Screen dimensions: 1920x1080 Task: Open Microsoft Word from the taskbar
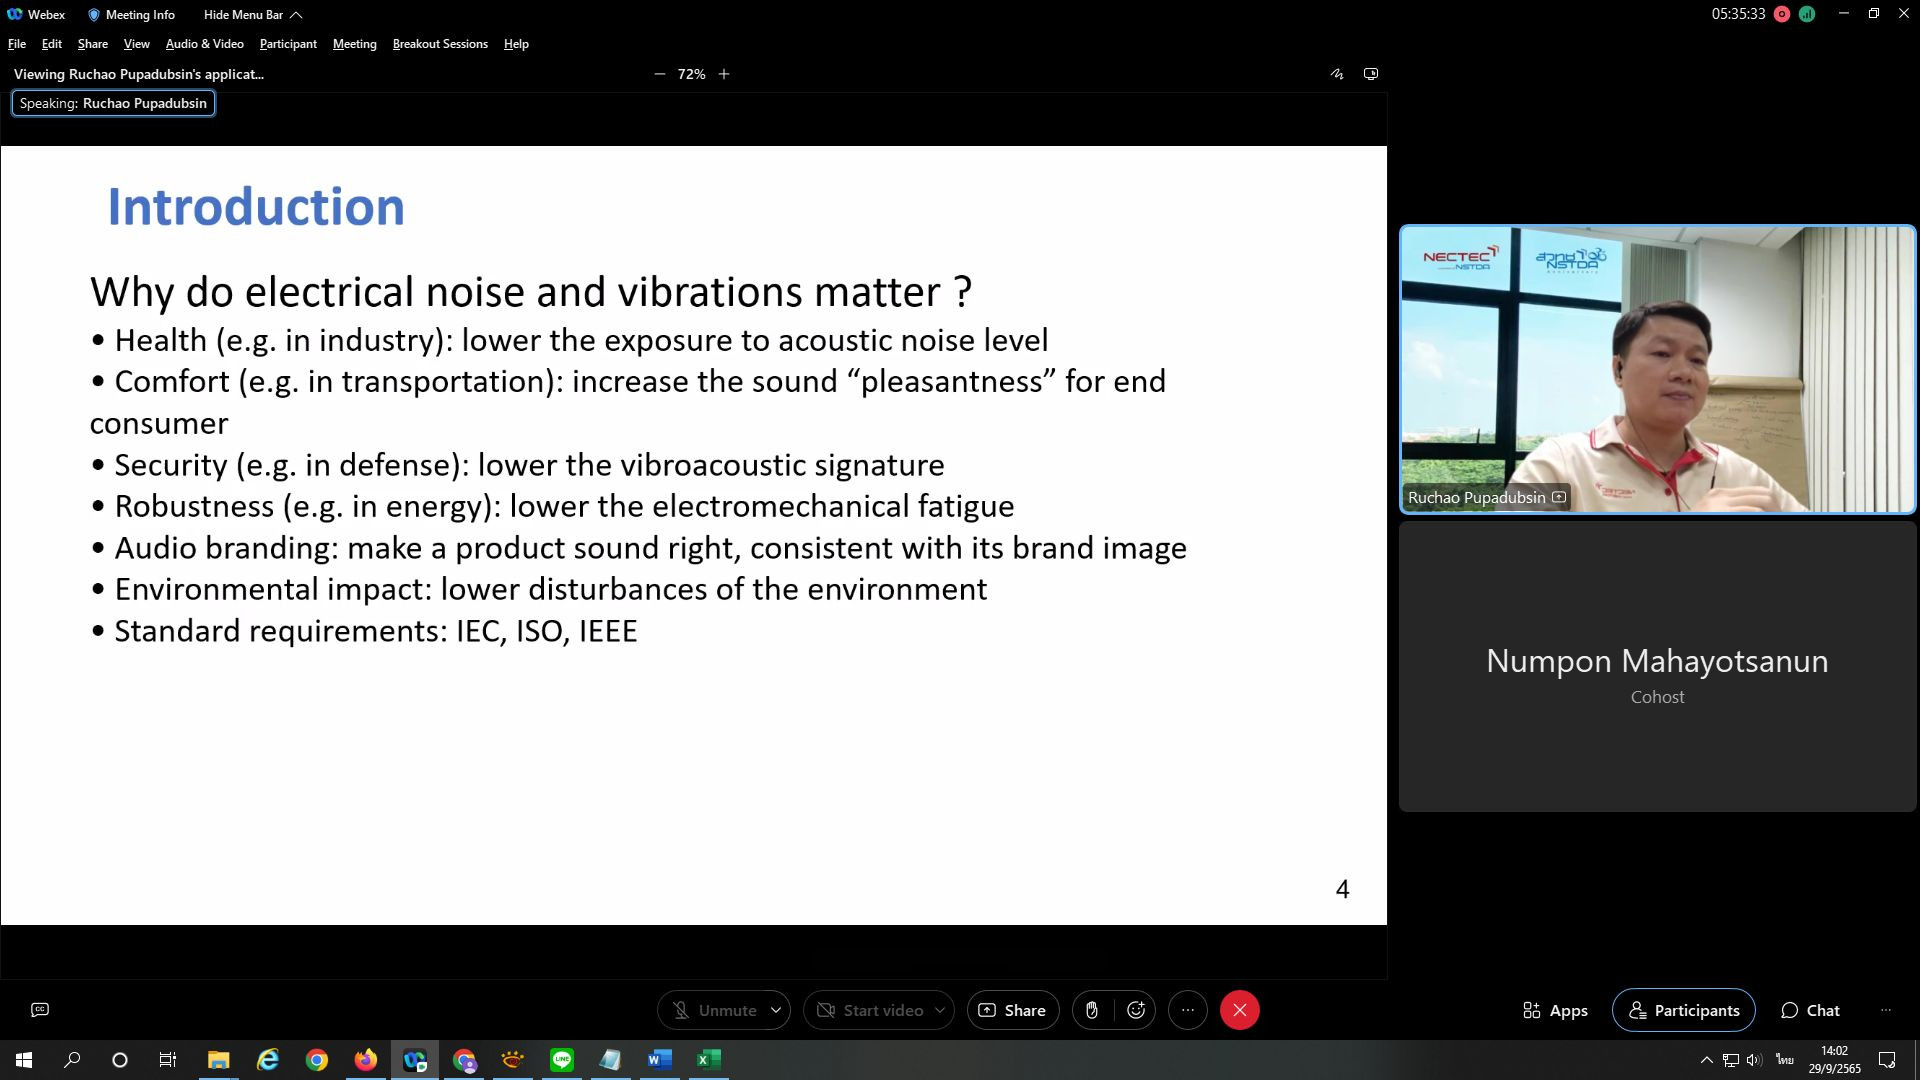point(660,1060)
